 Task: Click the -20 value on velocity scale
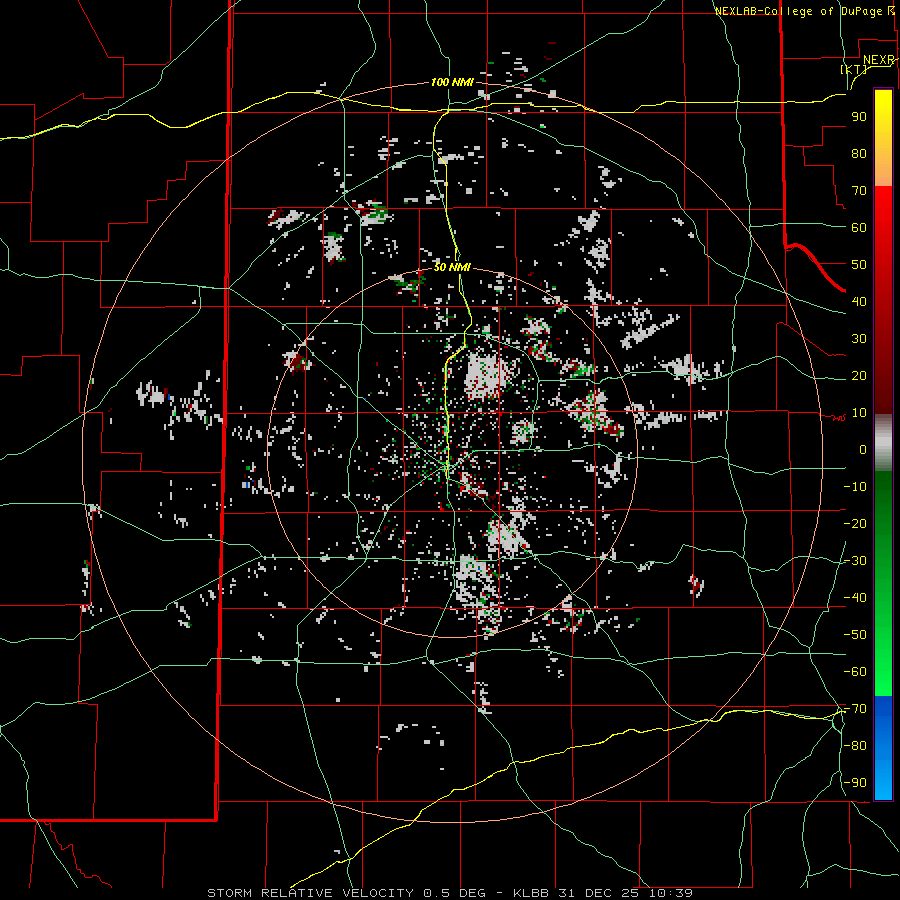(x=855, y=524)
